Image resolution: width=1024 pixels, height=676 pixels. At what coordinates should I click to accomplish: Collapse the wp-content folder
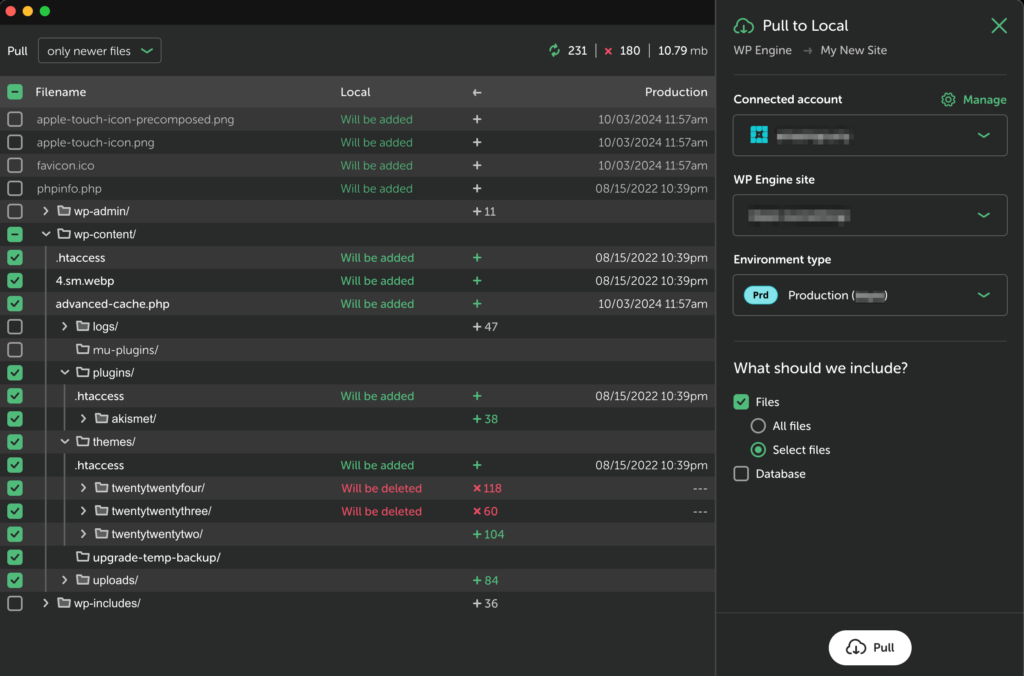pyautogui.click(x=46, y=235)
